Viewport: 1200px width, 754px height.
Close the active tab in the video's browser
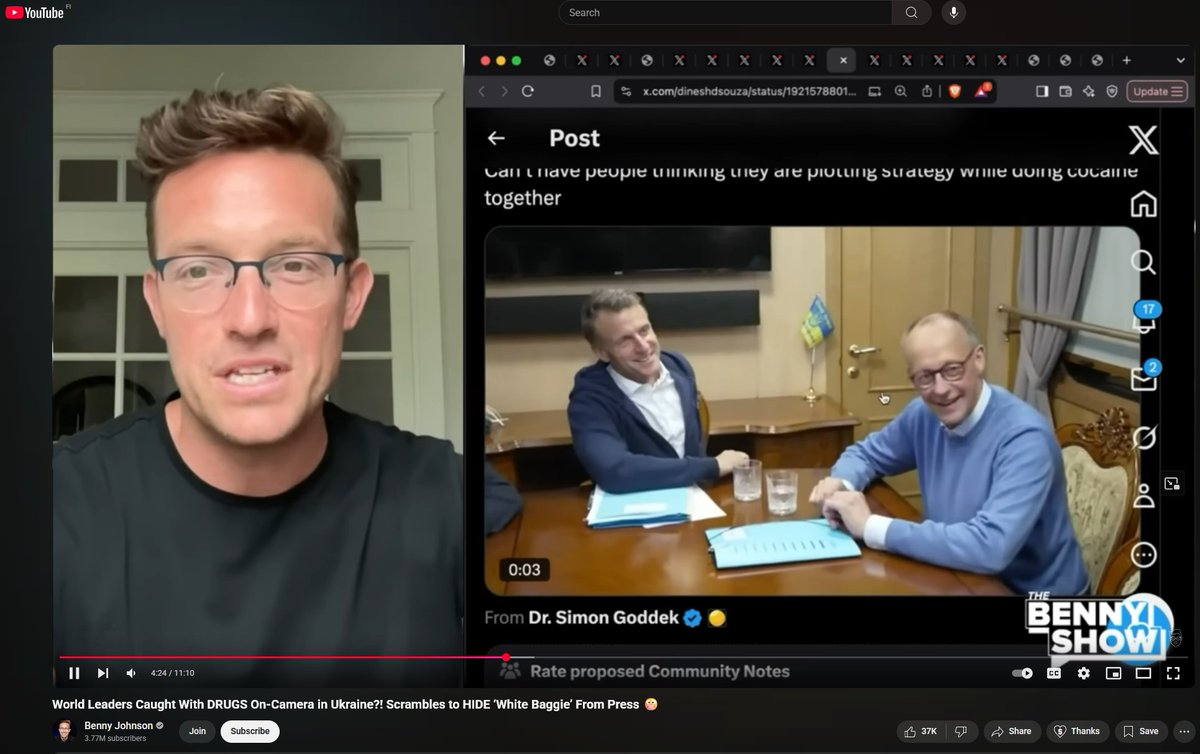(x=843, y=60)
